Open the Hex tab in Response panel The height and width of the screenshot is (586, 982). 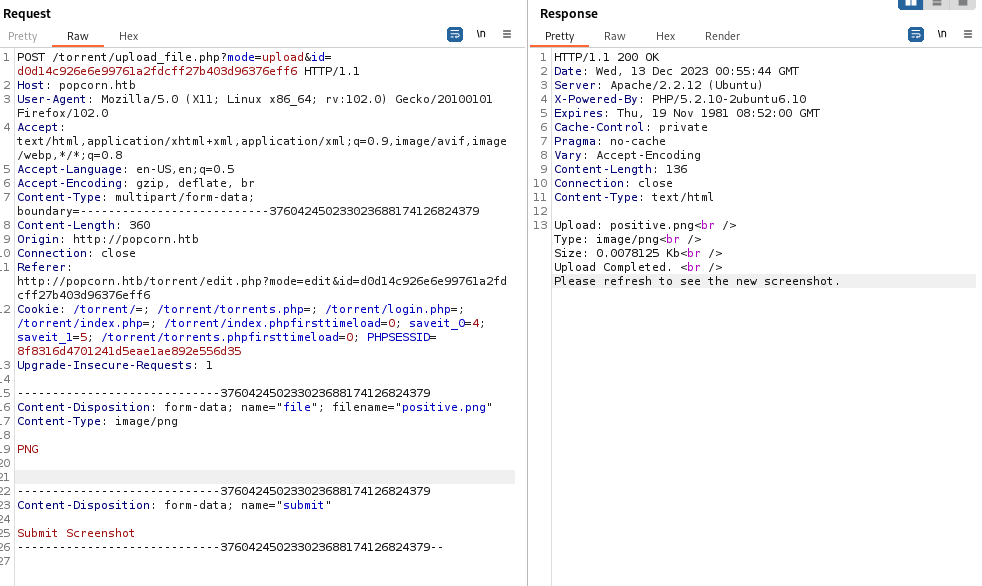(x=666, y=36)
